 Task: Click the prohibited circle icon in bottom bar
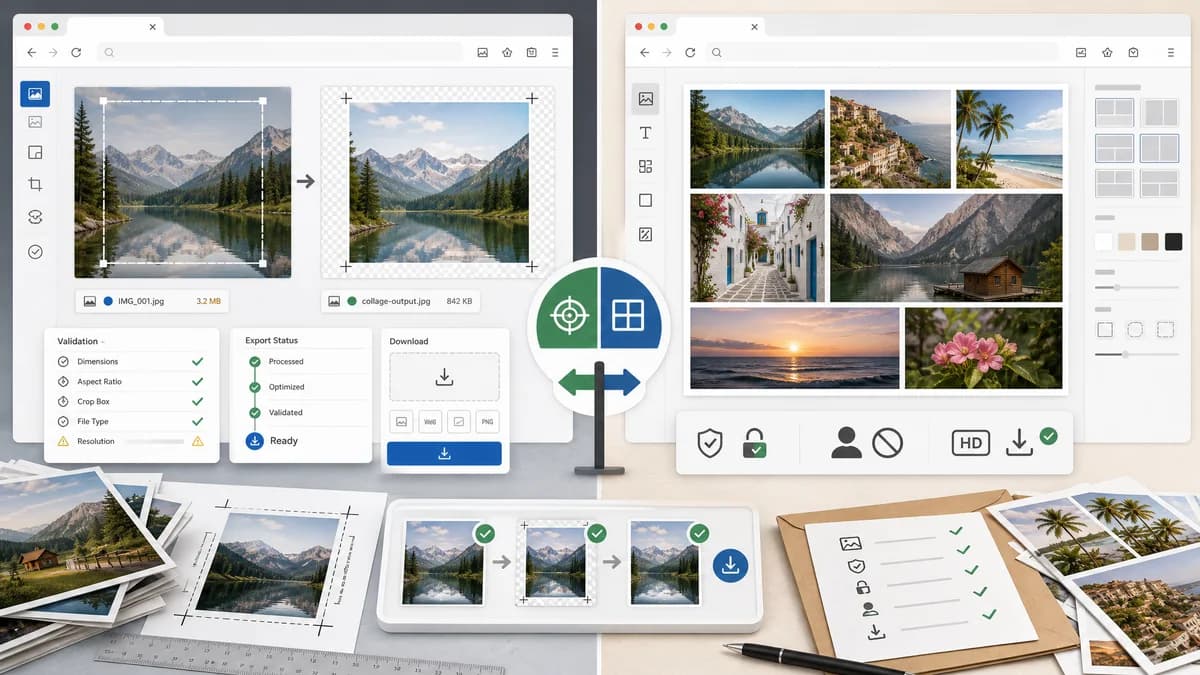887,443
